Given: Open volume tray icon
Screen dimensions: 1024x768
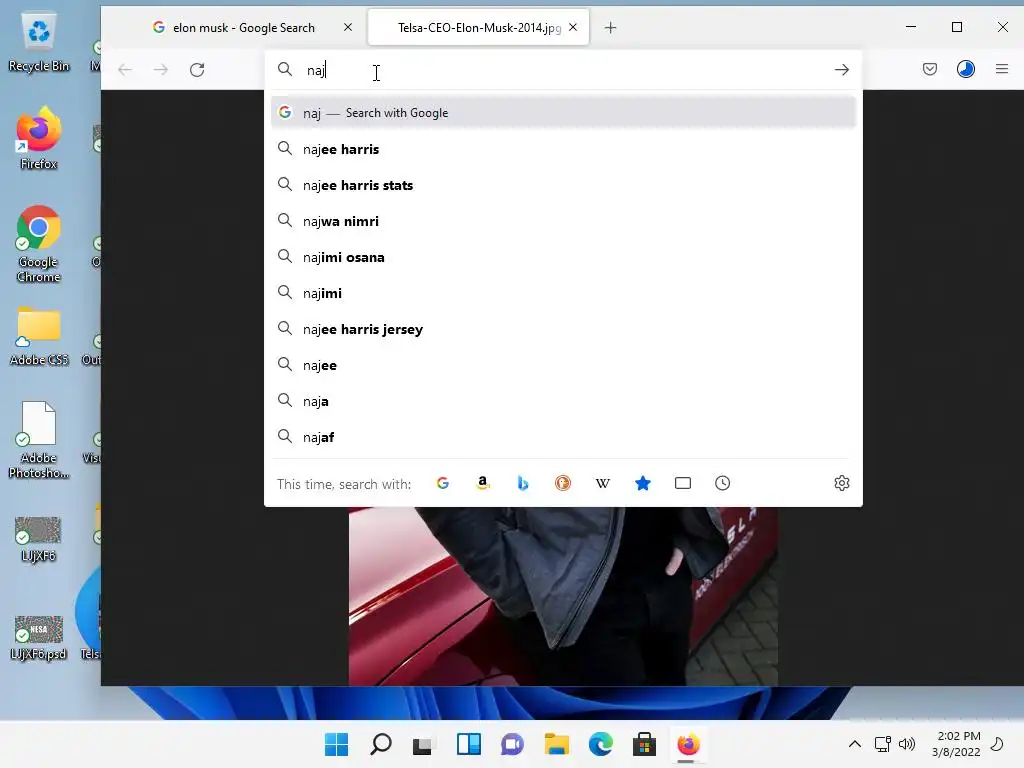Looking at the screenshot, I should [907, 744].
